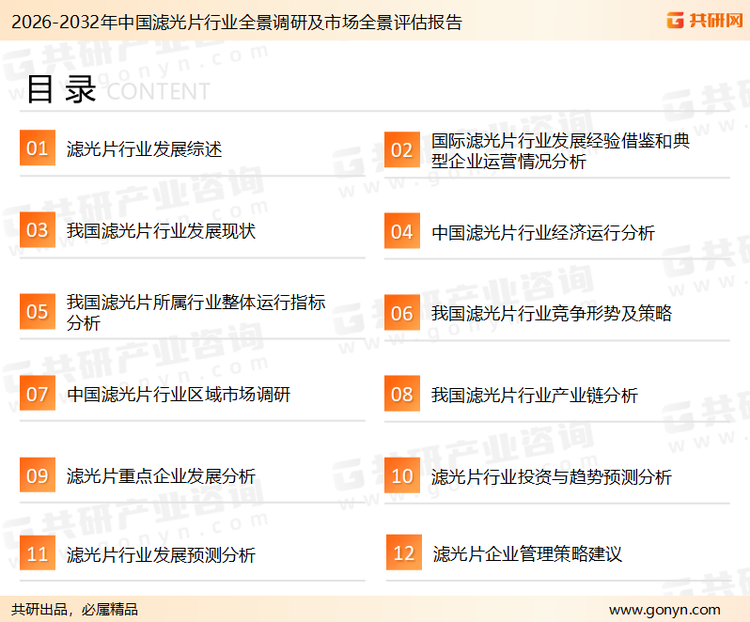Click the orange 05 number badge
Image resolution: width=750 pixels, height=622 pixels.
[x=37, y=311]
